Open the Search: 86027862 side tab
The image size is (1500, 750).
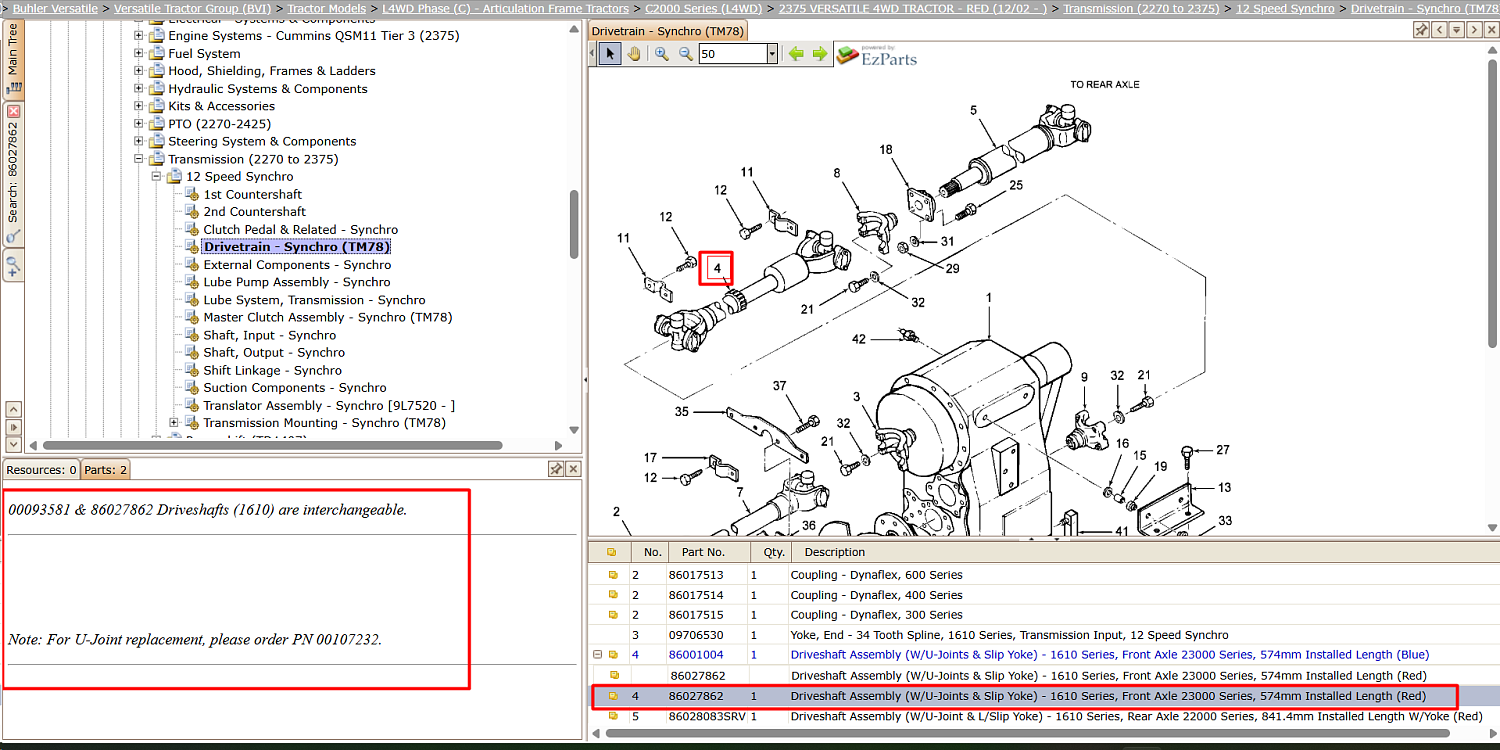(x=13, y=172)
